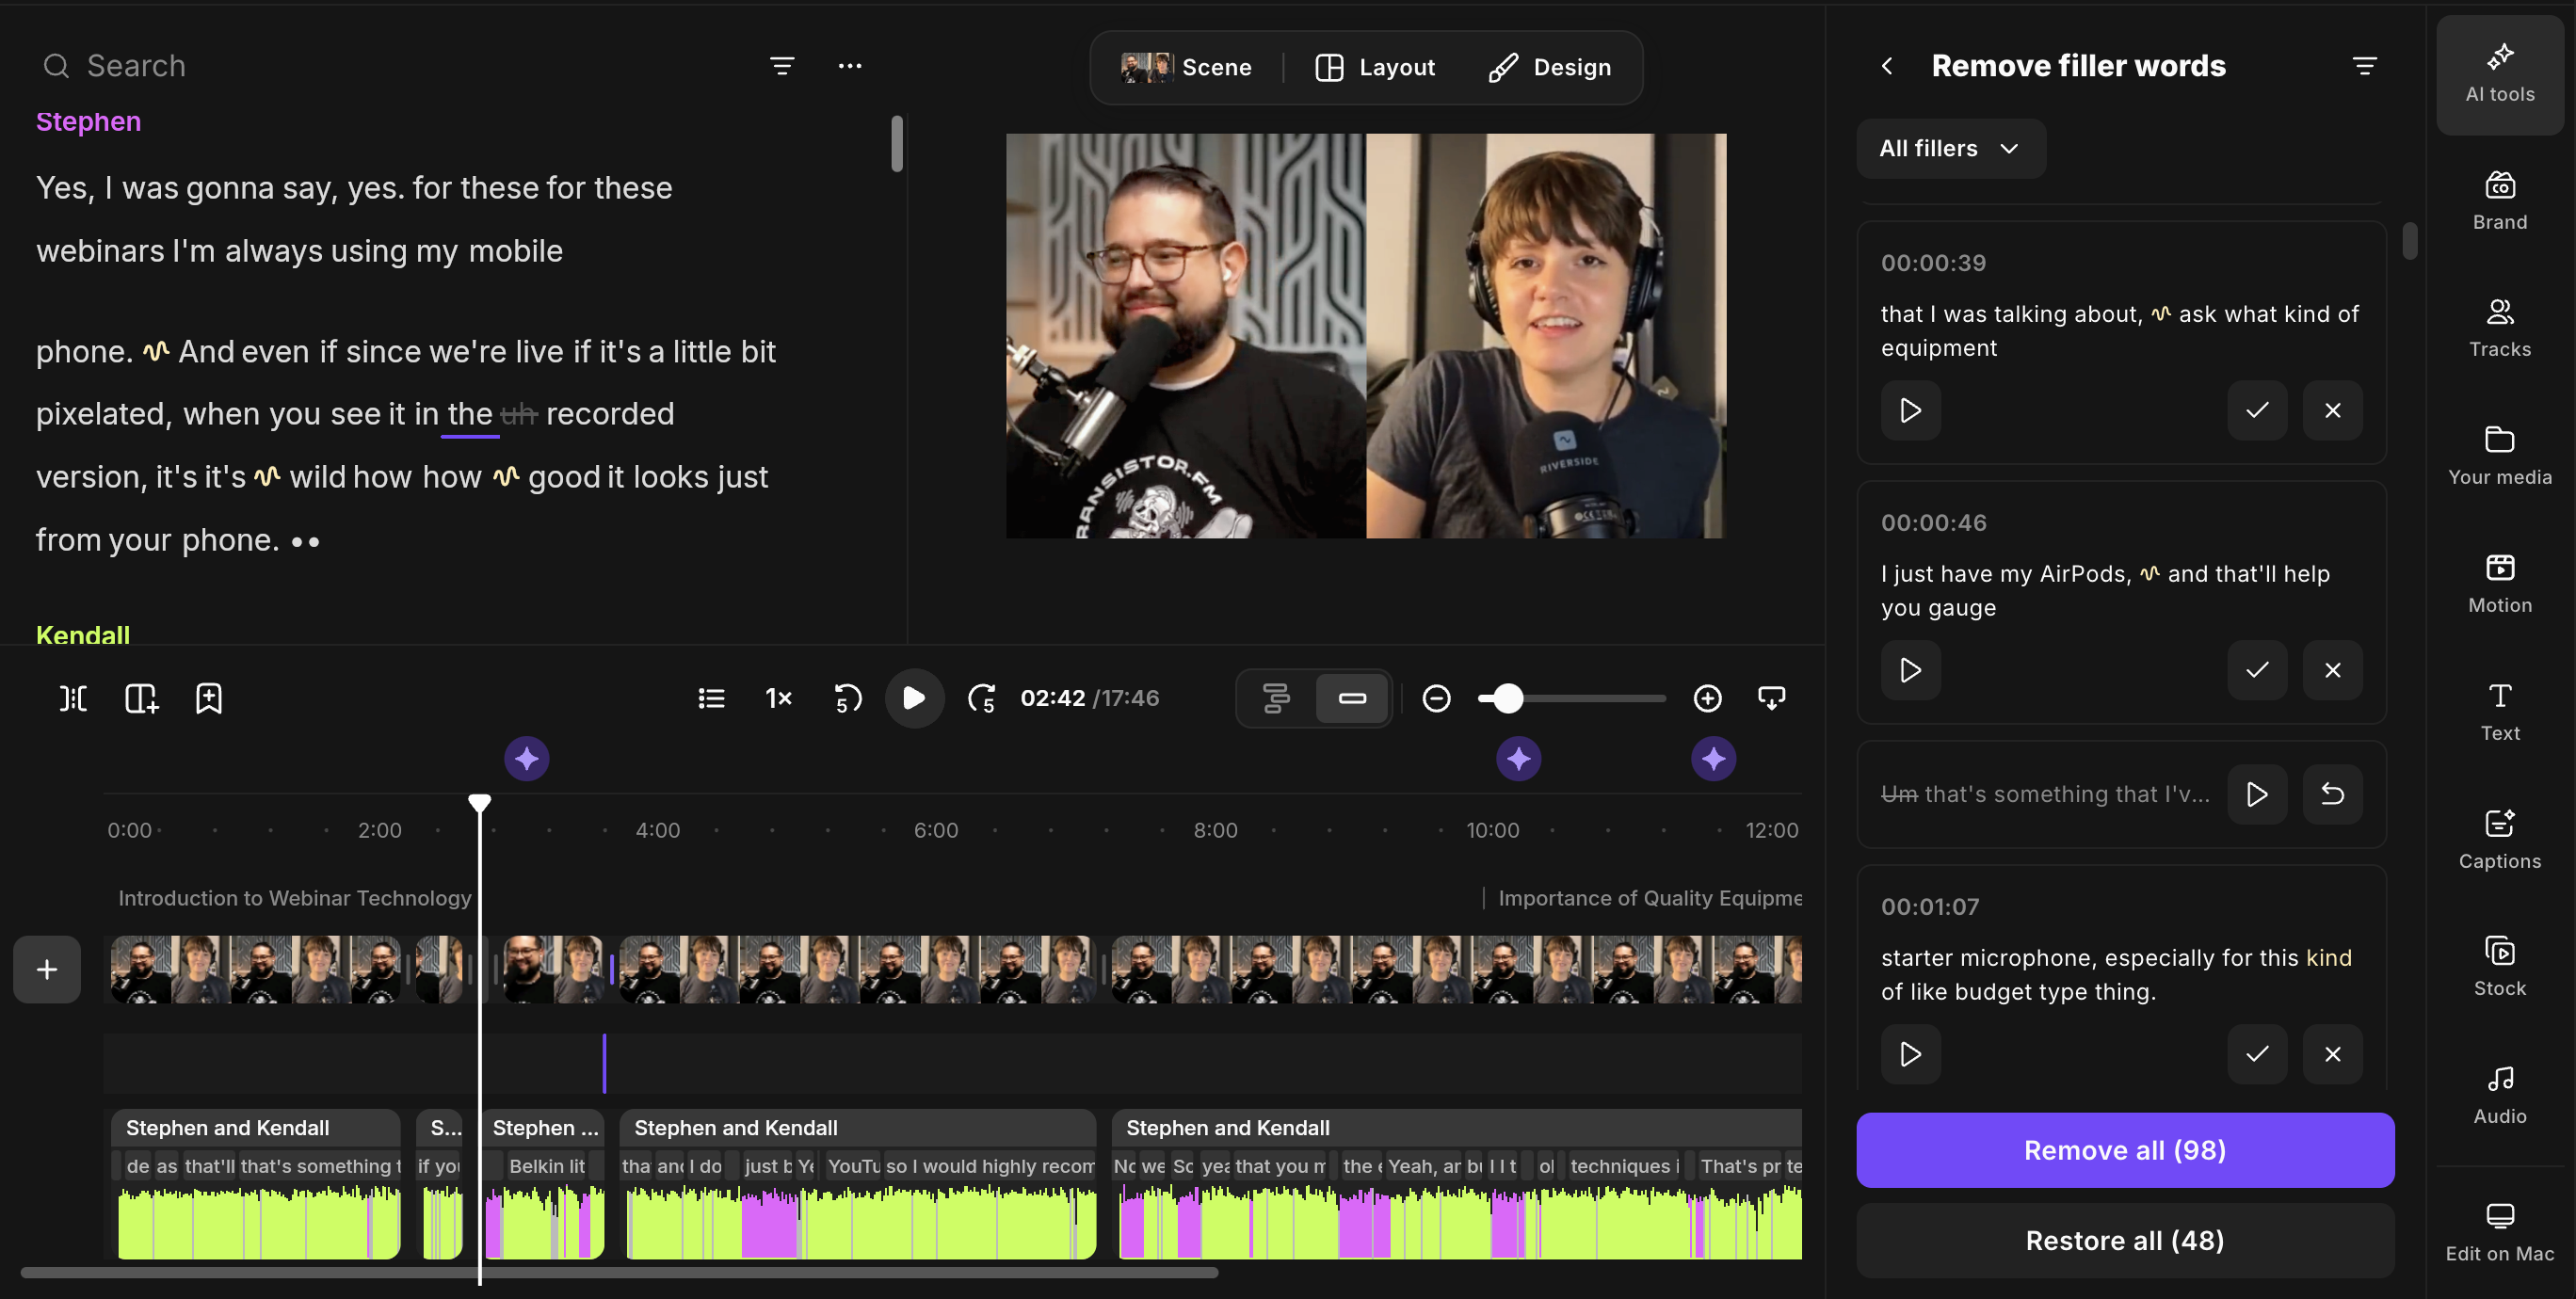This screenshot has height=1299, width=2576.
Task: Open the transcript more options menu
Action: point(850,66)
